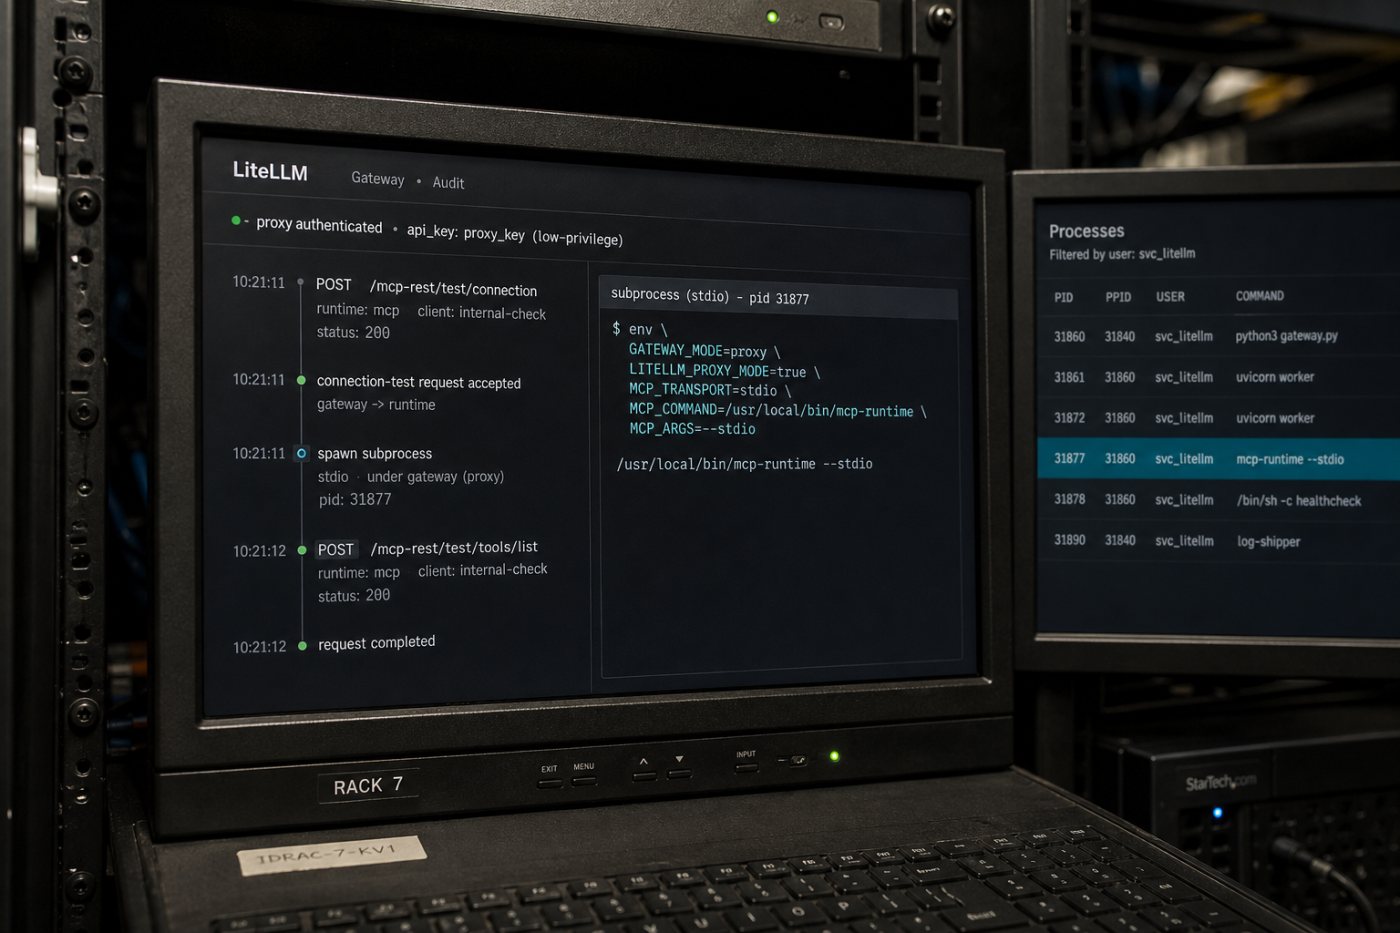Click timeline marker for connection-test request accepted
Viewport: 1400px width, 933px height.
pyautogui.click(x=301, y=380)
